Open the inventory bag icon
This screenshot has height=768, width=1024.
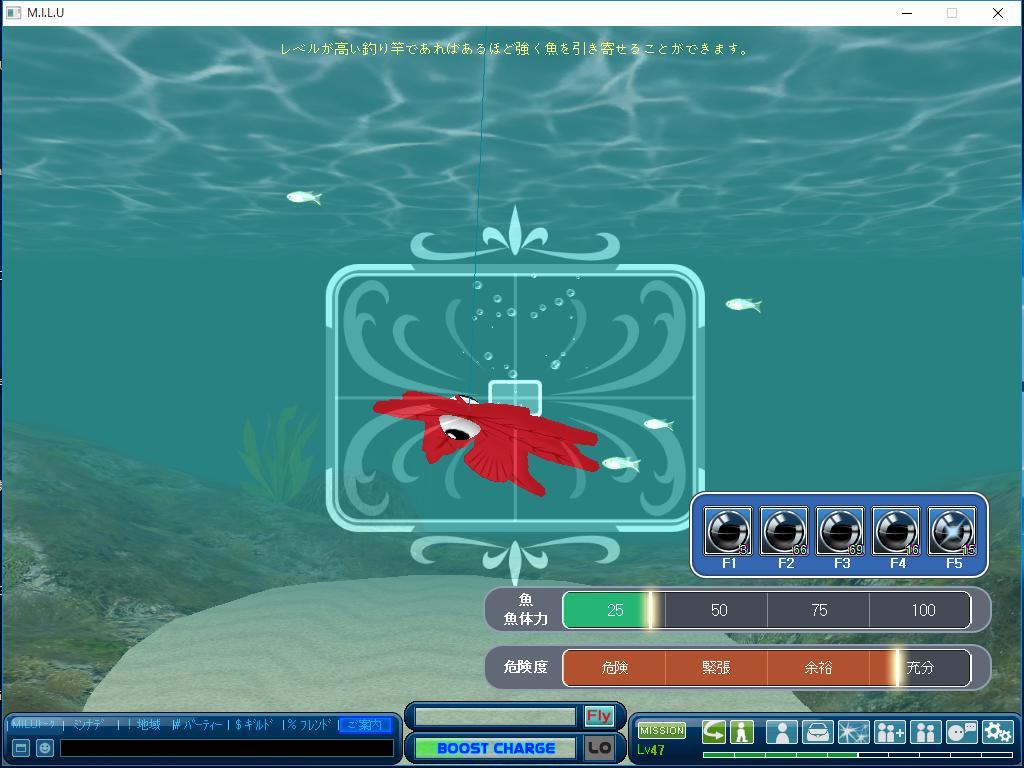click(818, 732)
